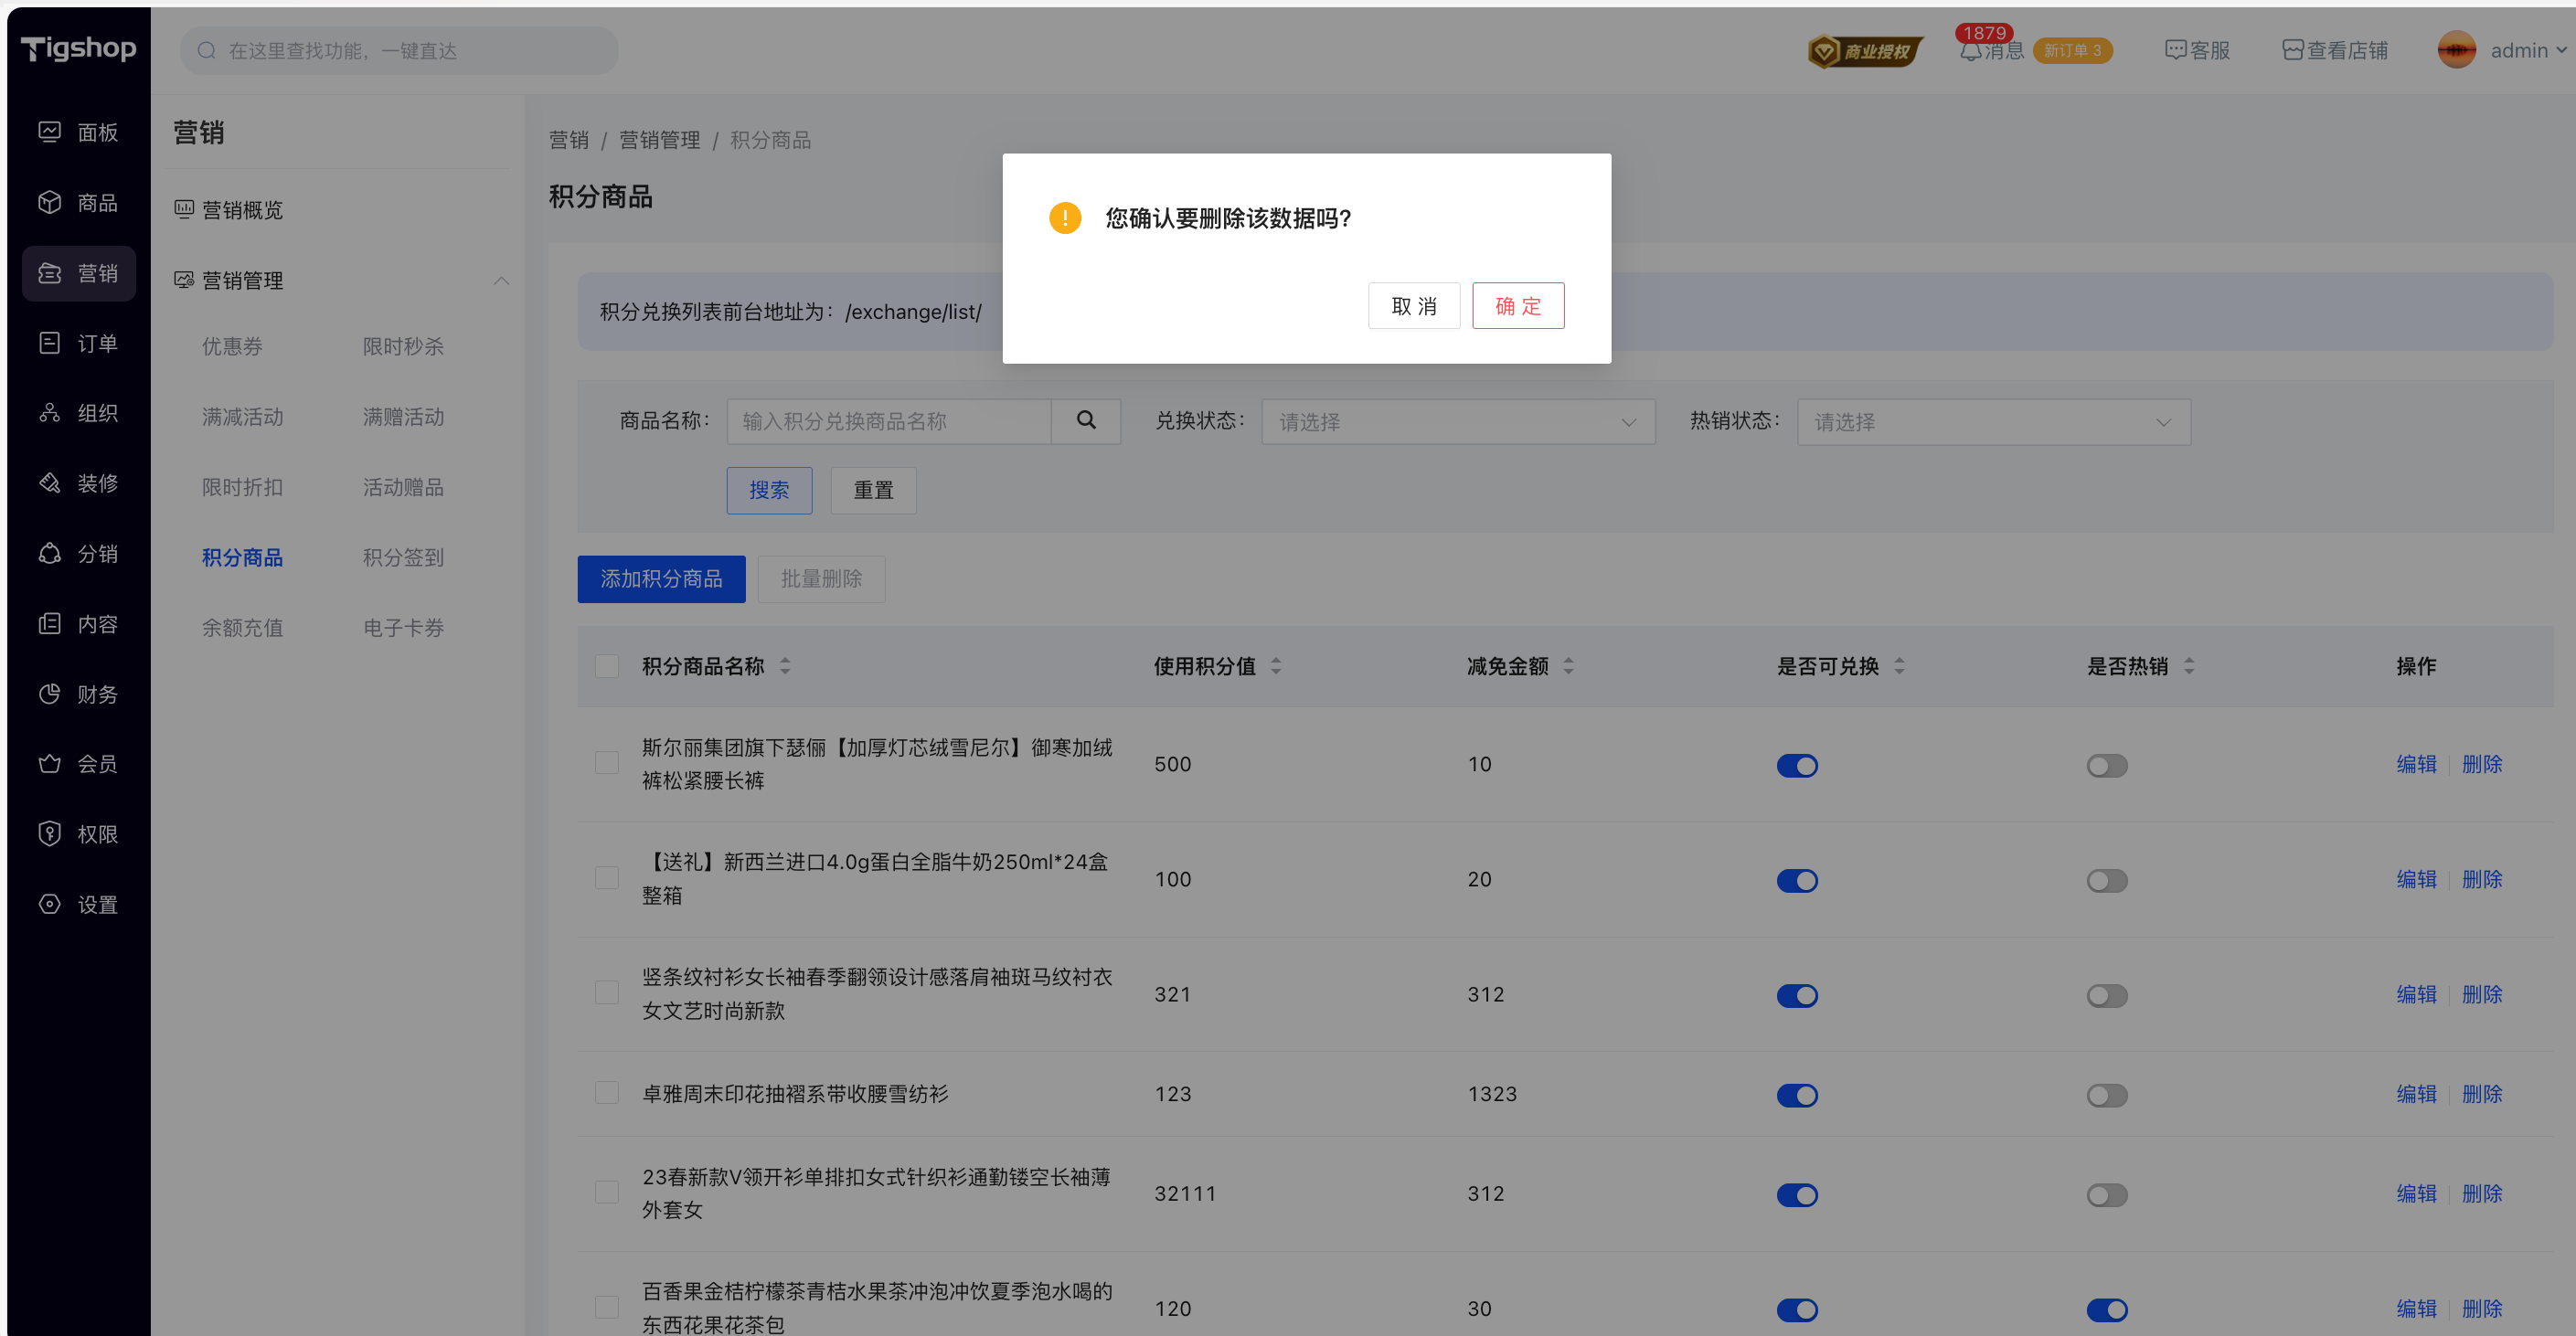
Task: Click the magnifier search icon beside product name
Action: pos(1086,421)
